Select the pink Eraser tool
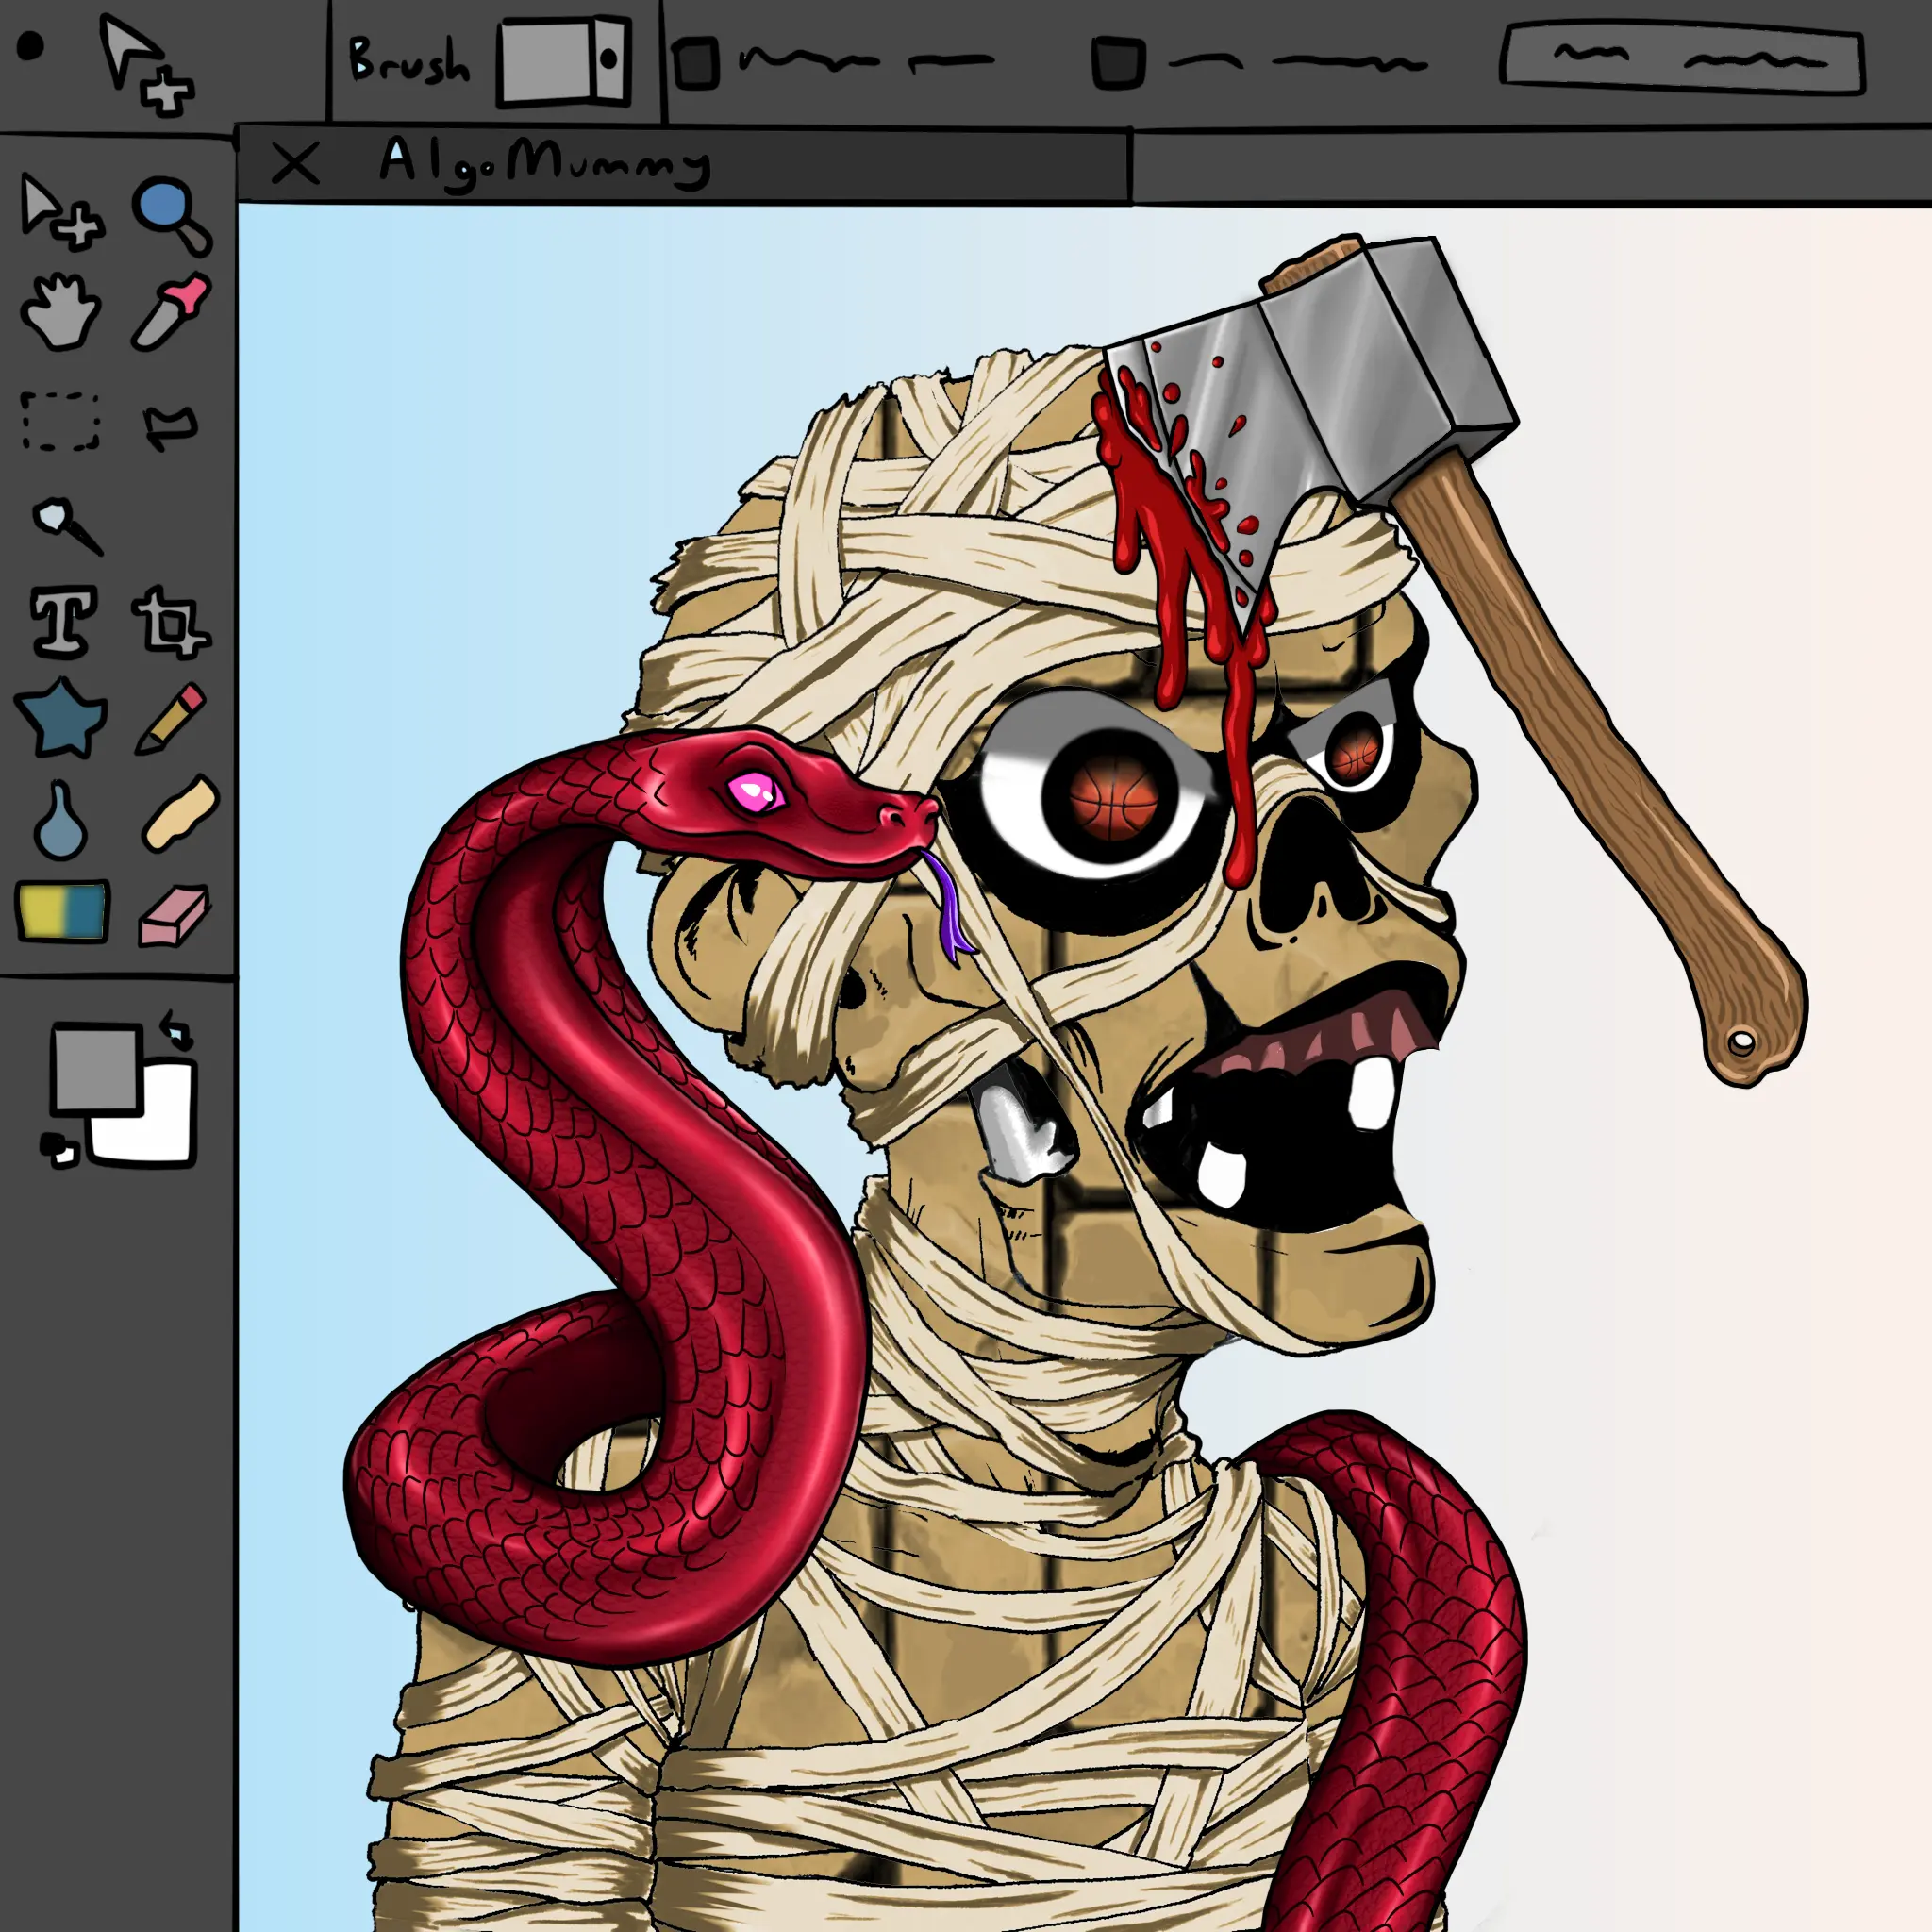Image resolution: width=1932 pixels, height=1932 pixels. coord(173,915)
